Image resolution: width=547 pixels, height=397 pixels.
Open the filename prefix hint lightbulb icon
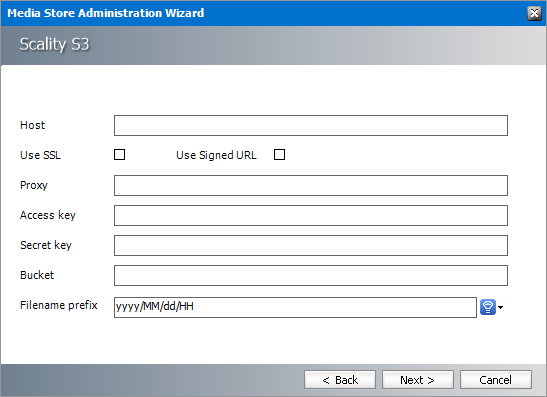pos(488,307)
